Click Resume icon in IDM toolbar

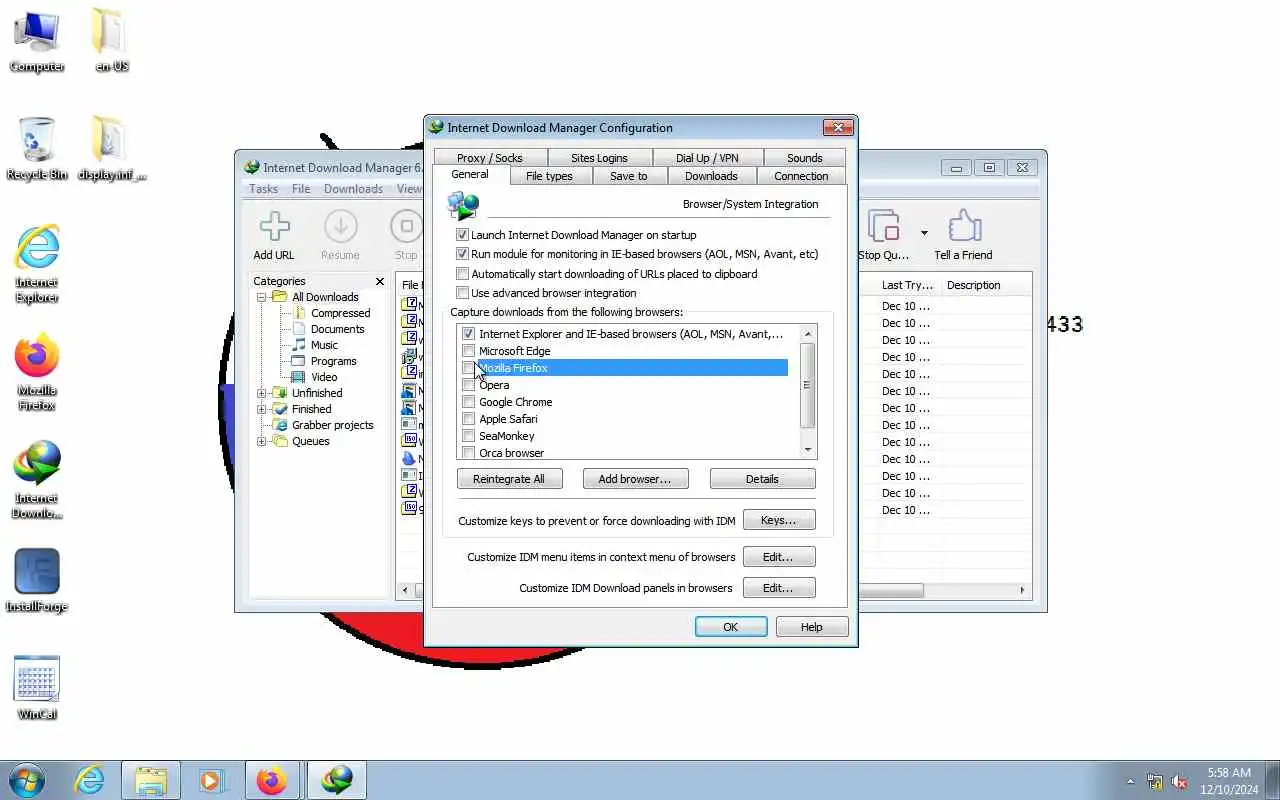pyautogui.click(x=340, y=227)
